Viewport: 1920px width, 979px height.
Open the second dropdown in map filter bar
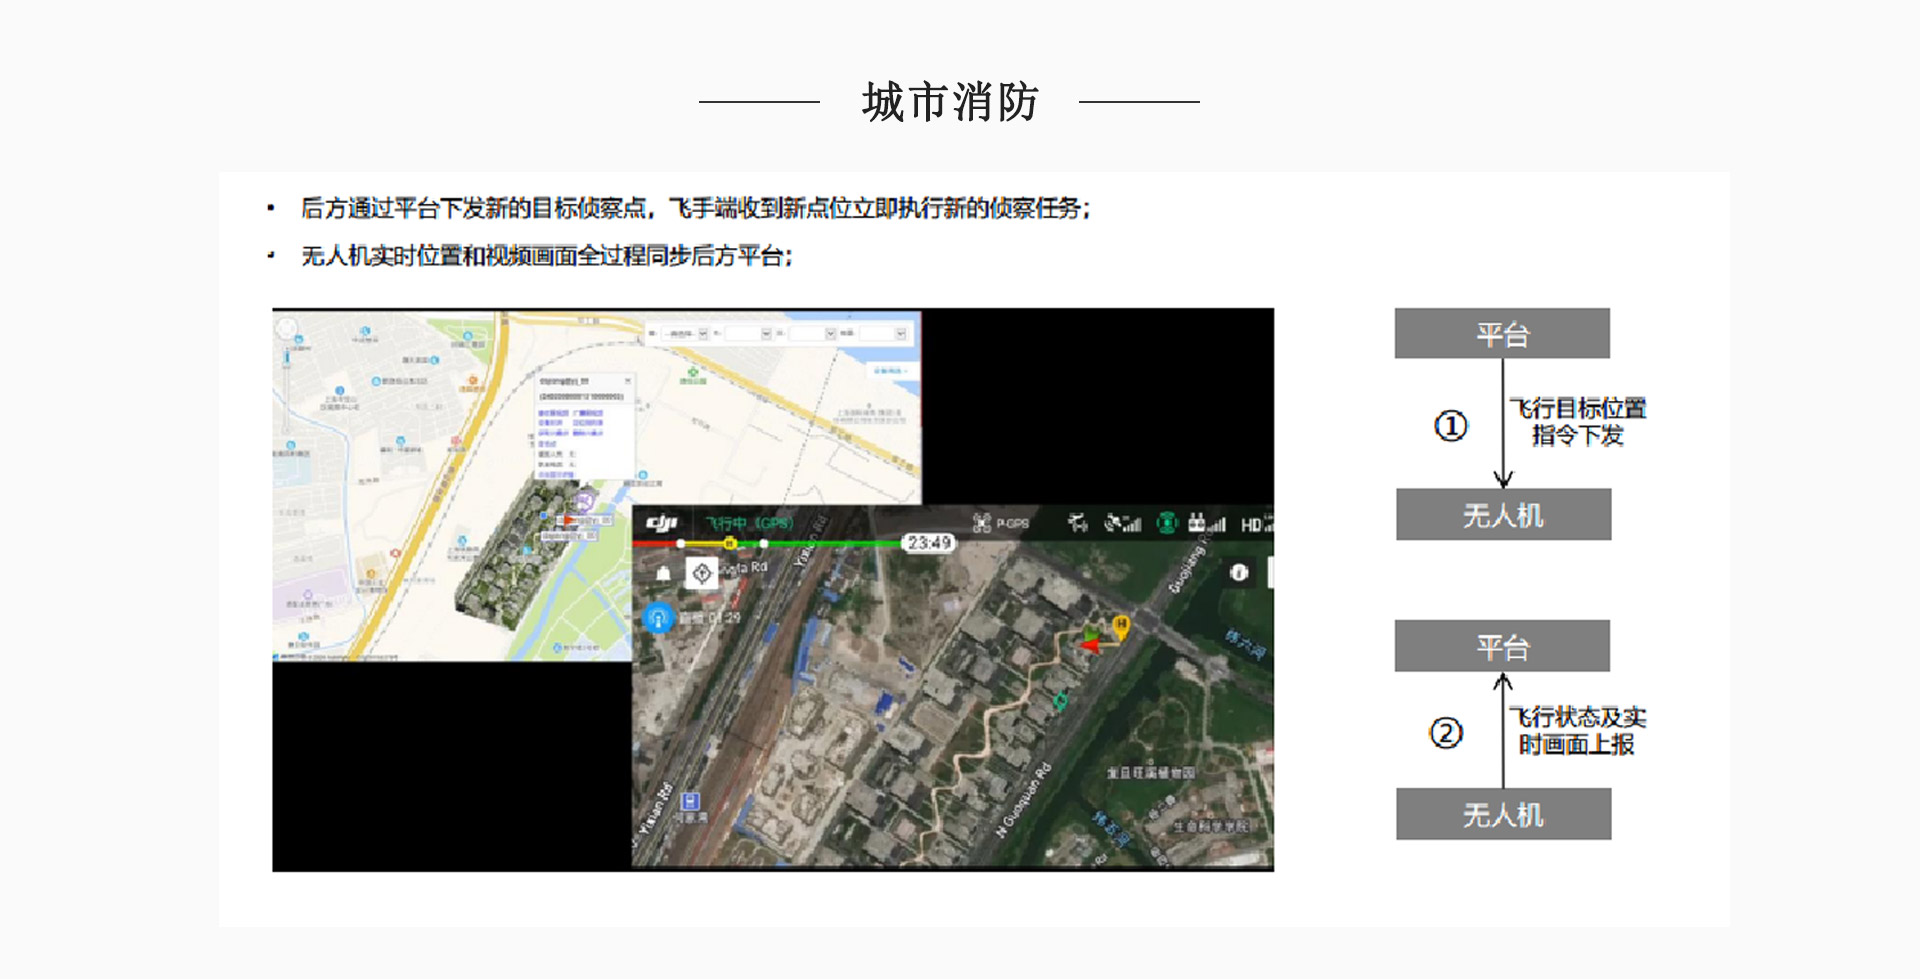748,334
